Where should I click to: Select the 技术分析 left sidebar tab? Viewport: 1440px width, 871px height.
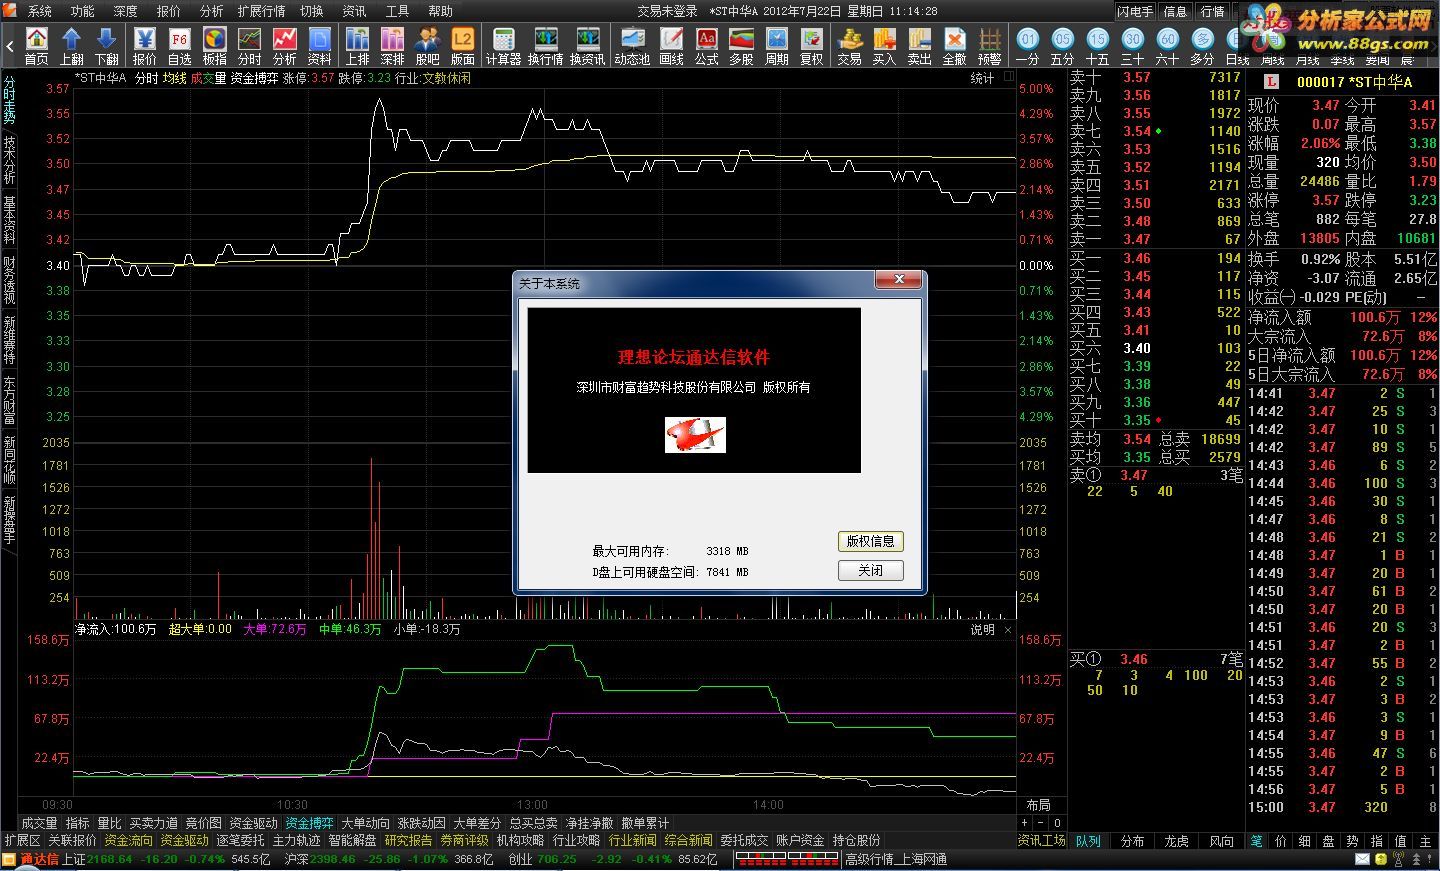pyautogui.click(x=9, y=159)
